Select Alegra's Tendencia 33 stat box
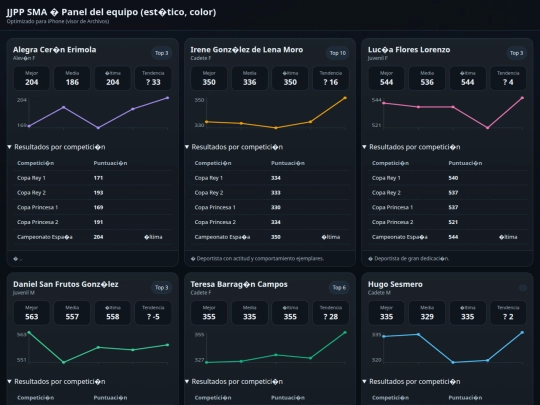Image resolution: width=540 pixels, height=405 pixels. pyautogui.click(x=153, y=78)
